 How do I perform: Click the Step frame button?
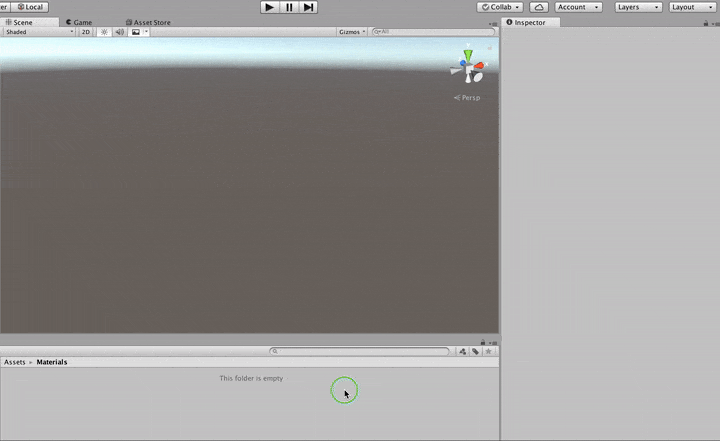tap(309, 7)
